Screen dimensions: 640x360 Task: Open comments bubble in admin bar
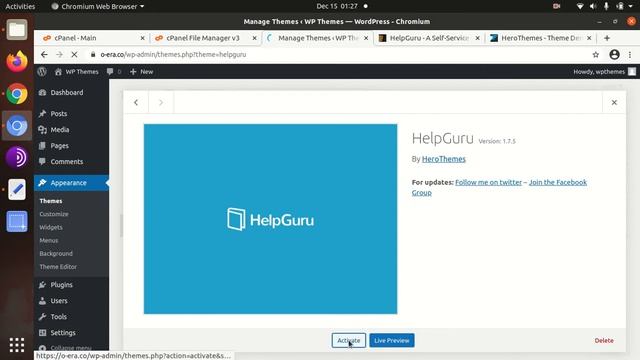click(x=114, y=71)
